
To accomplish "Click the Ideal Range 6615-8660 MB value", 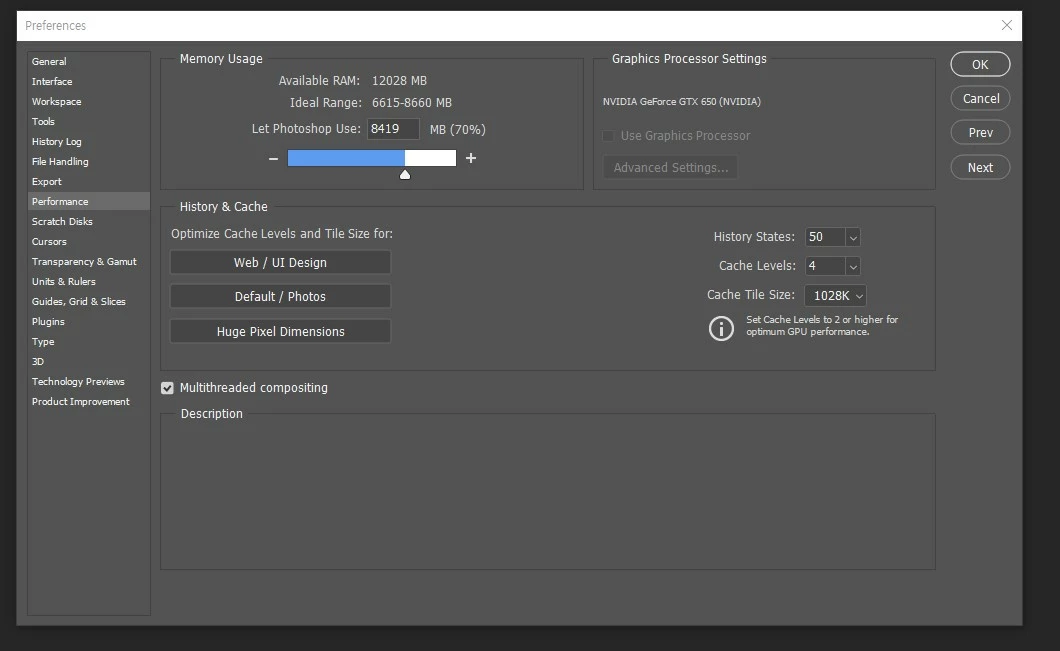I will [412, 103].
